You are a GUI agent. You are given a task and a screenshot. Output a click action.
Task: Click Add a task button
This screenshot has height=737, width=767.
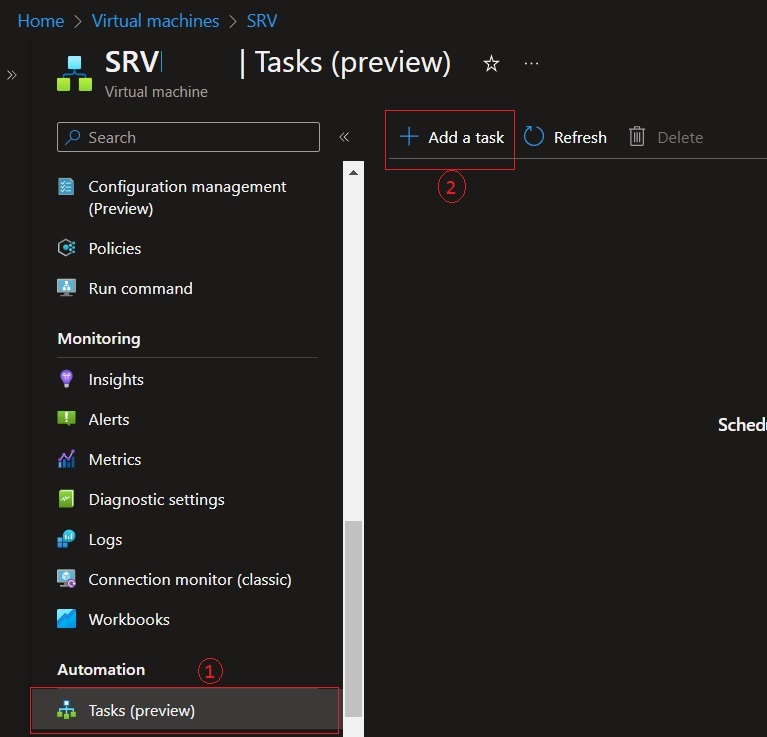point(451,138)
